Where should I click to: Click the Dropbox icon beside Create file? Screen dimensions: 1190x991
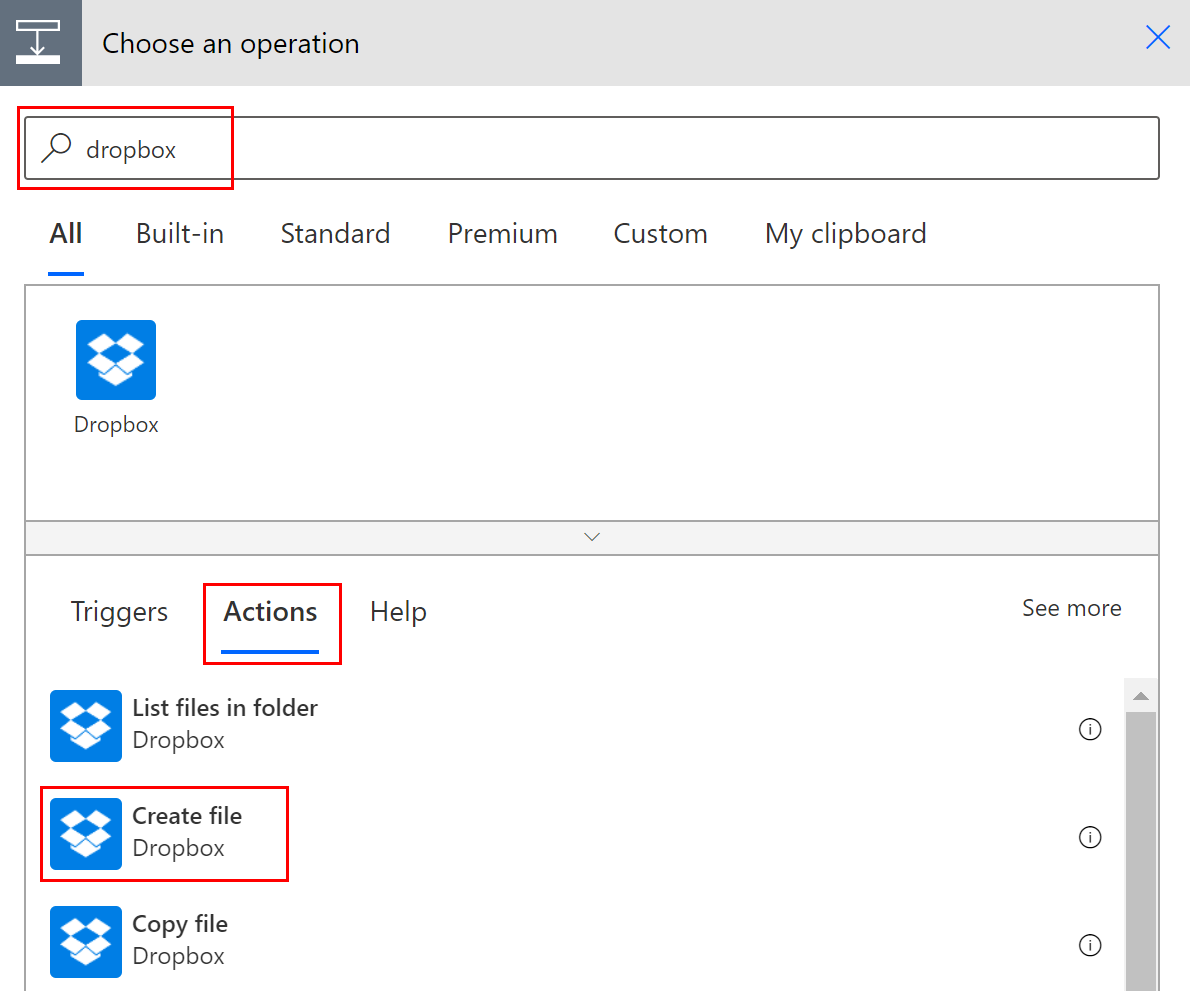(x=85, y=834)
